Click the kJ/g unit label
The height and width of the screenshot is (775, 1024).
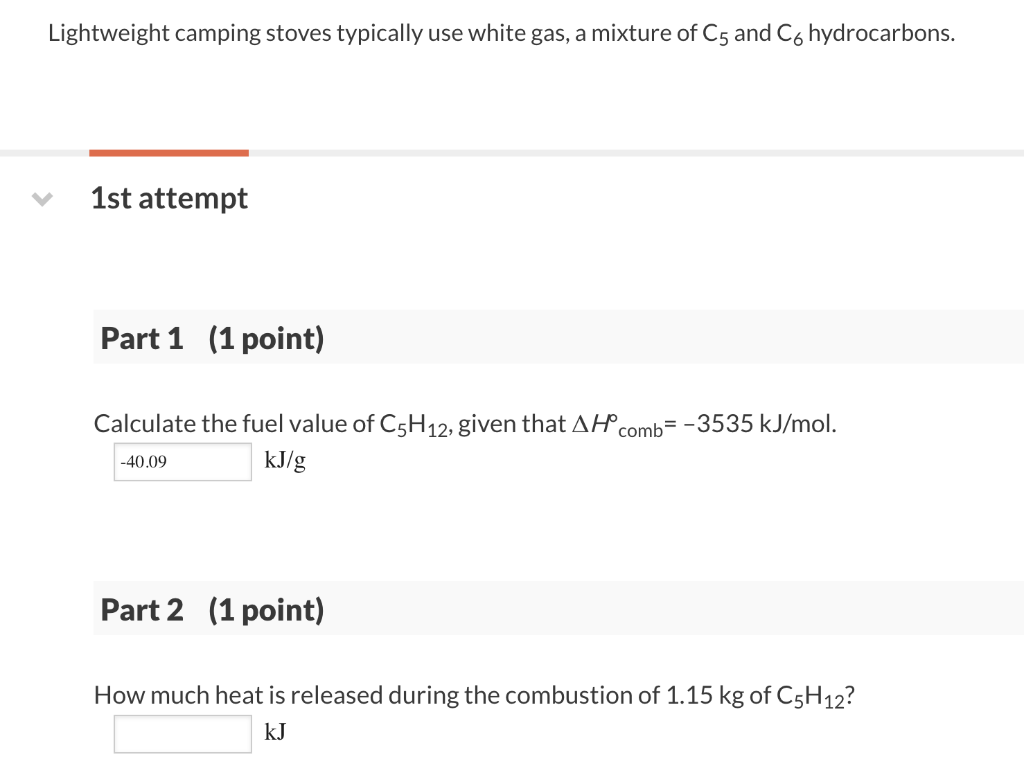[x=285, y=460]
